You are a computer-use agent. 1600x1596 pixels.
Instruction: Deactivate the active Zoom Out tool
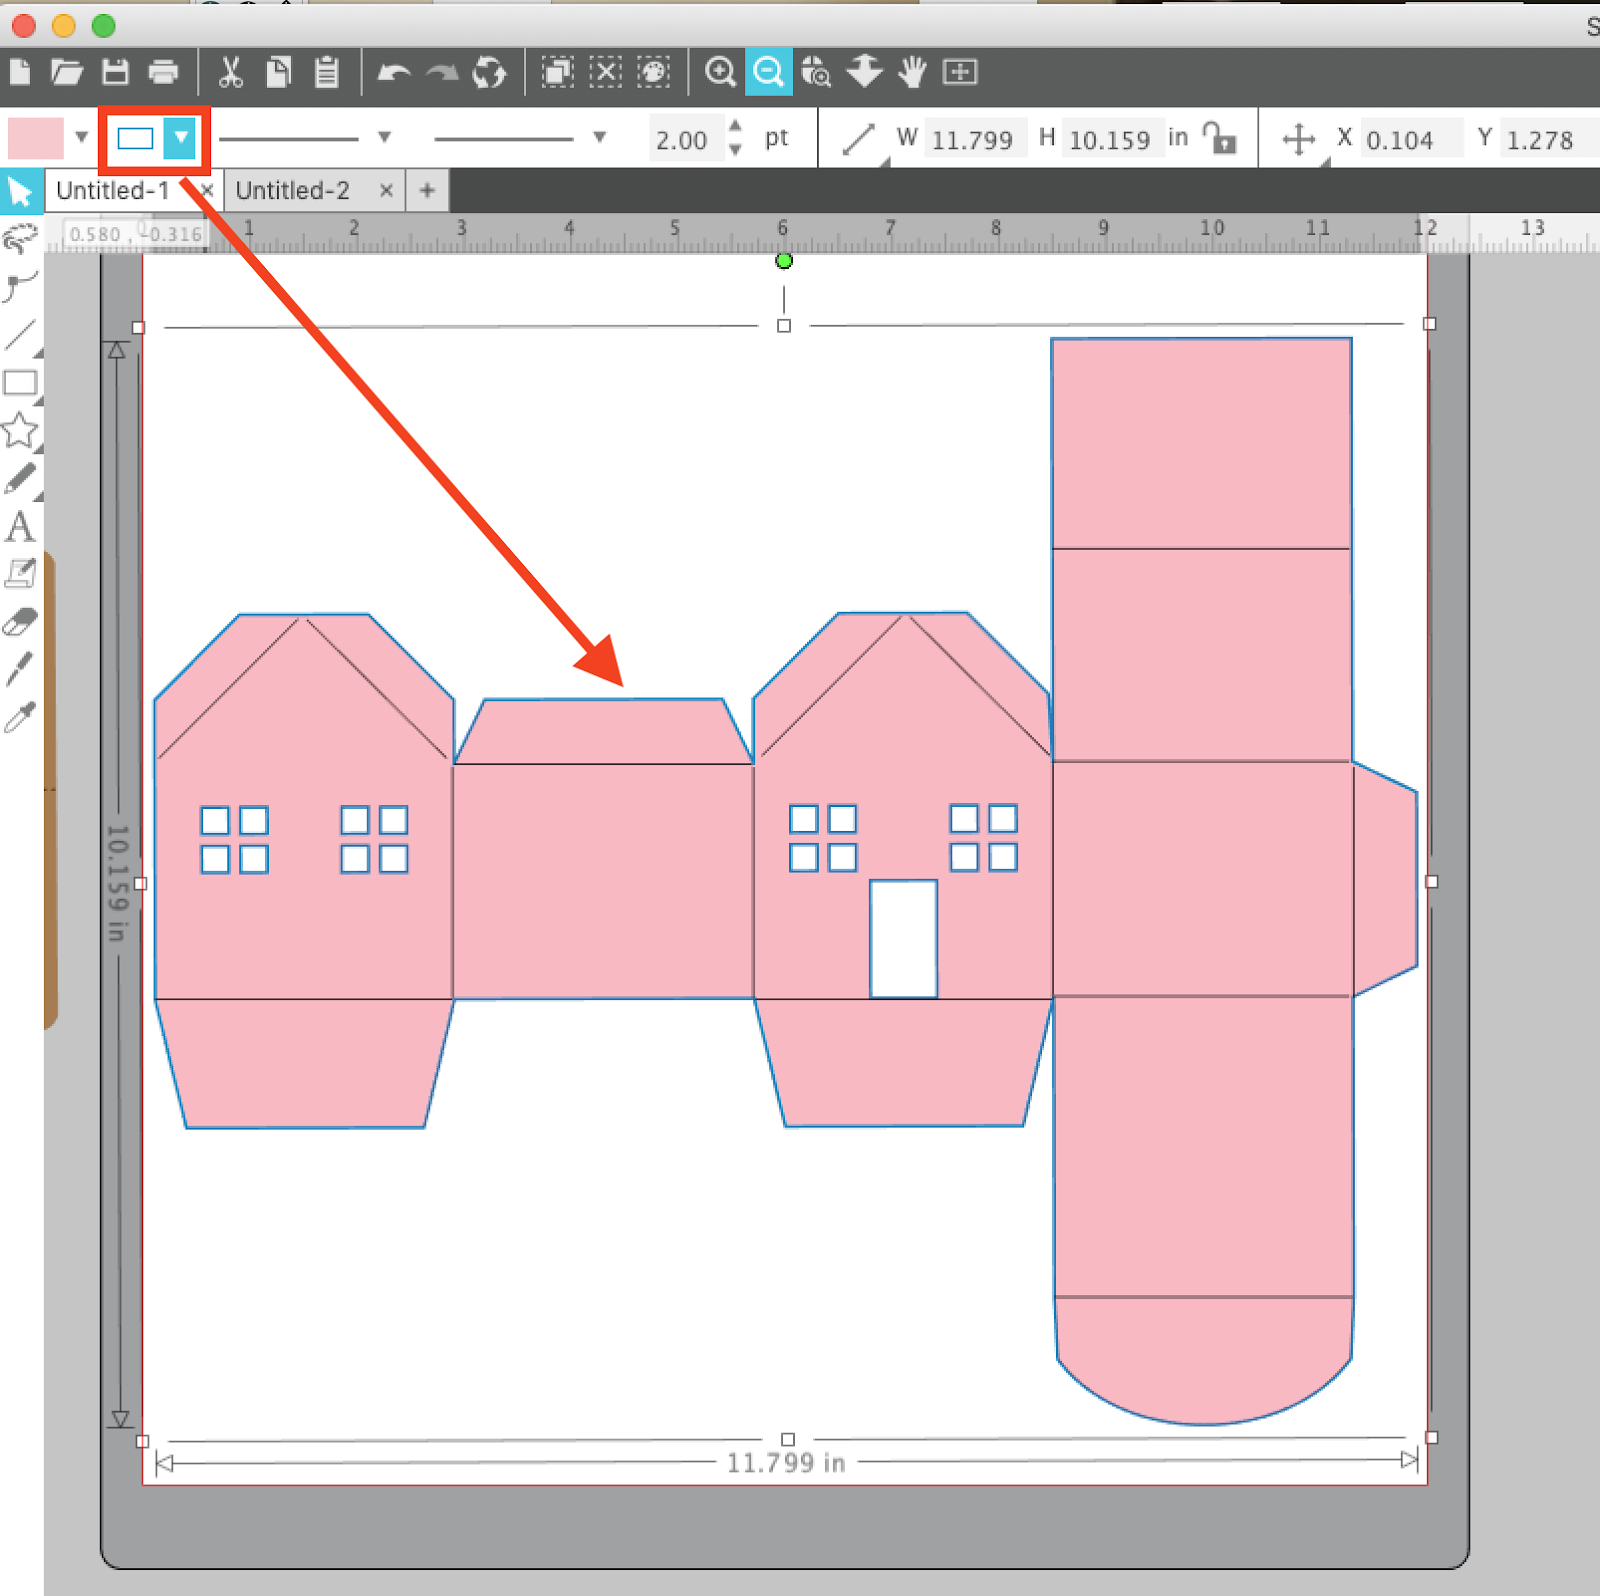pyautogui.click(x=768, y=72)
